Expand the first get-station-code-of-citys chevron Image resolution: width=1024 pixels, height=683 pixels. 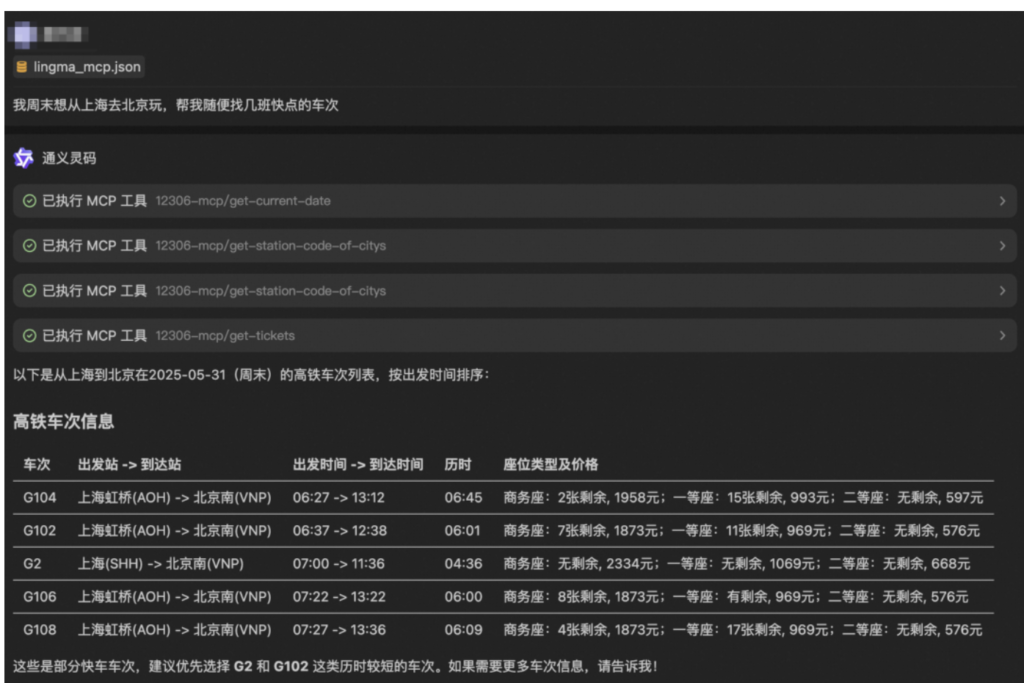coord(1002,246)
